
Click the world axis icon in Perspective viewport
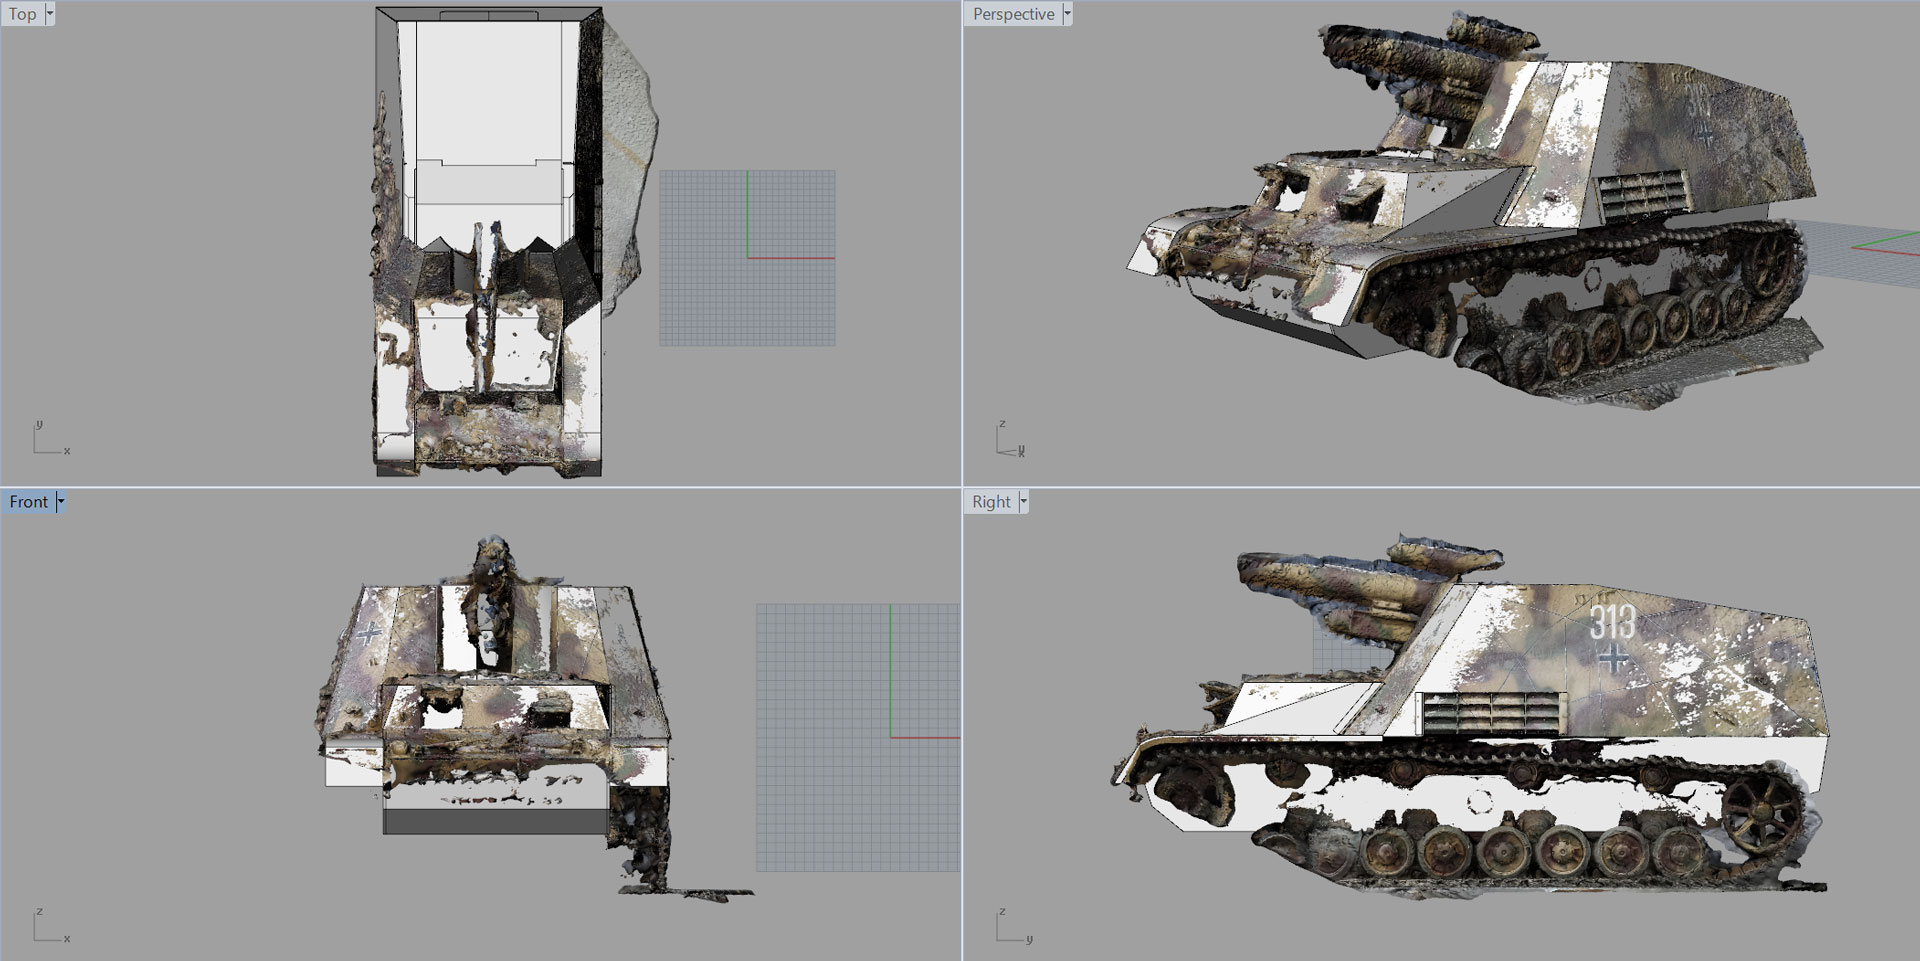[1010, 440]
